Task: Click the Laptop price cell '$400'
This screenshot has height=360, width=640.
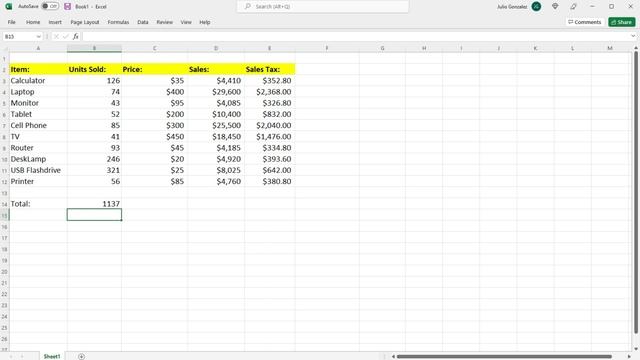Action: 154,92
